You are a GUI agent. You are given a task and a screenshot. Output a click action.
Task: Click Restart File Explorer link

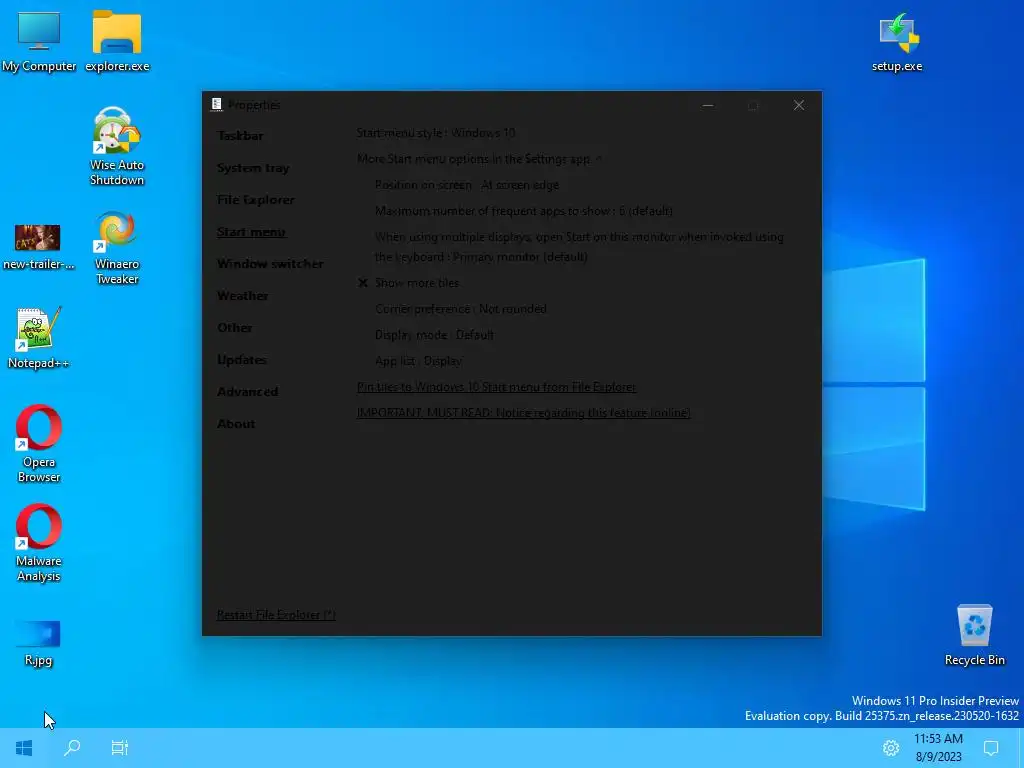coord(276,615)
